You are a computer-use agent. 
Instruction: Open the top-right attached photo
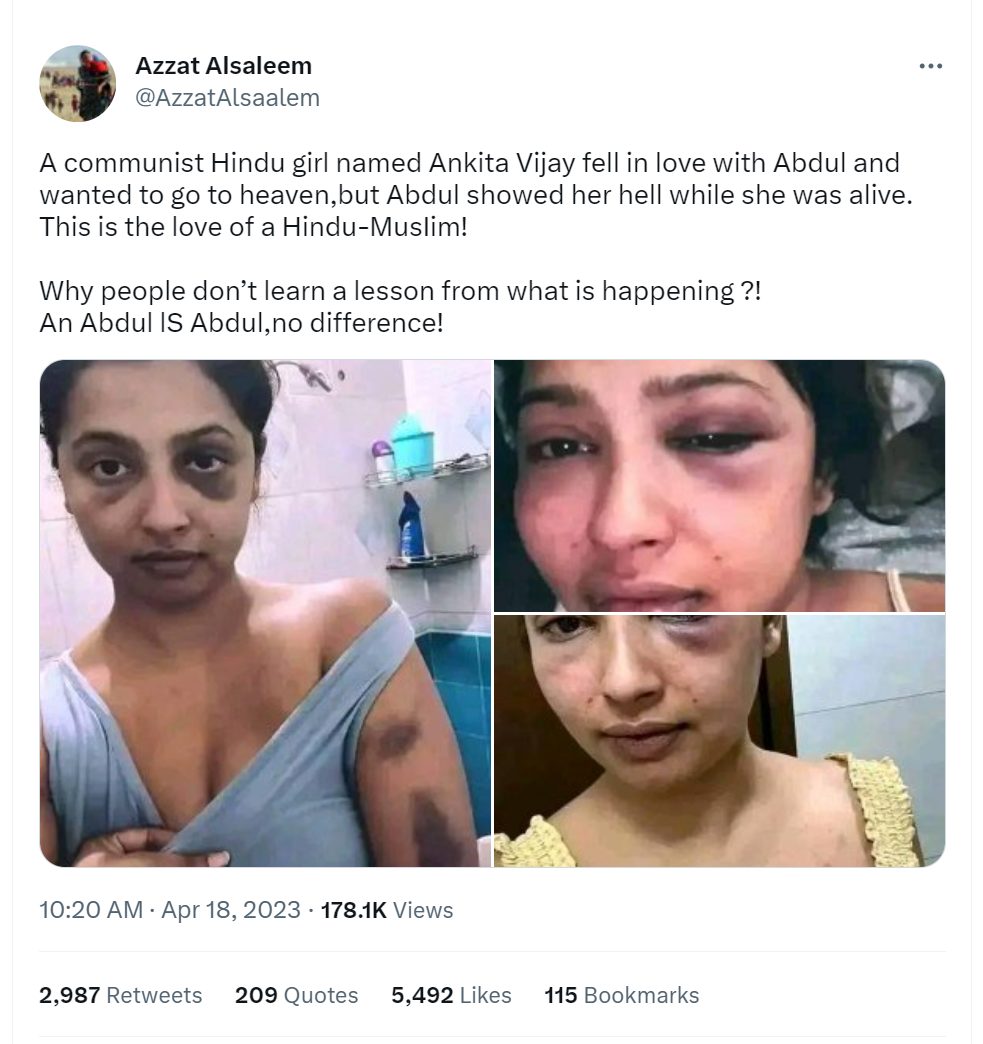point(719,485)
